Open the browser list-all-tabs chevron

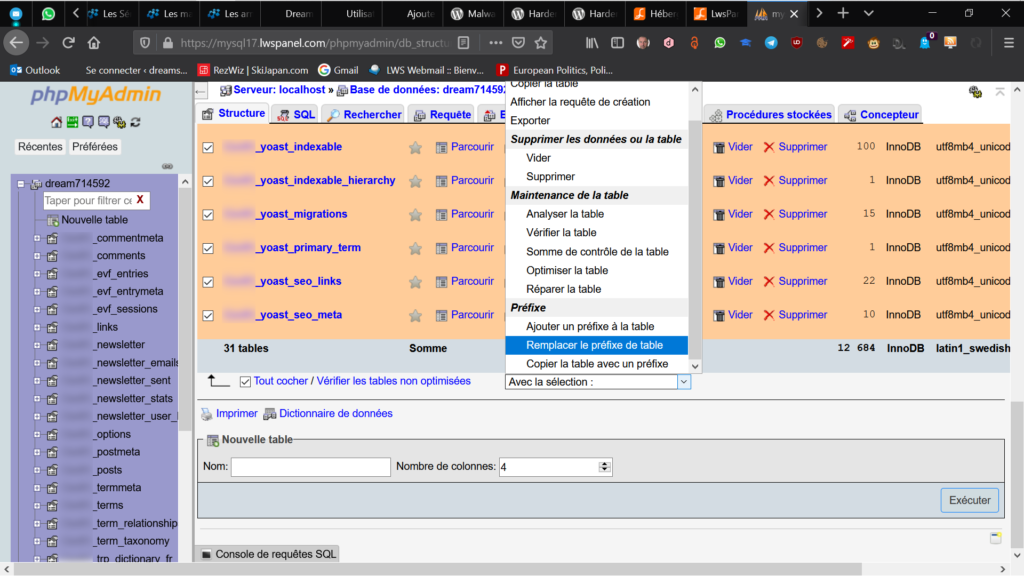(x=869, y=13)
